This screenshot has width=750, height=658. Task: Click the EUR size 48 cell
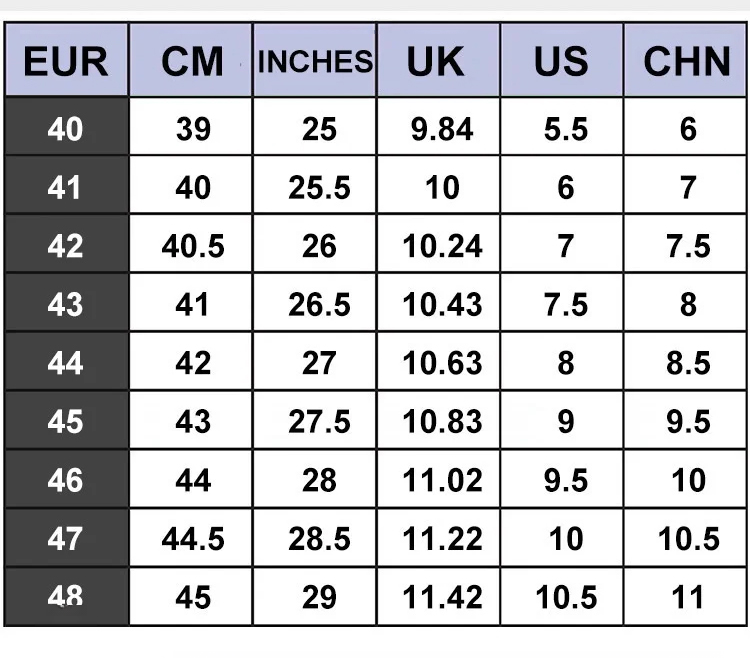point(66,597)
